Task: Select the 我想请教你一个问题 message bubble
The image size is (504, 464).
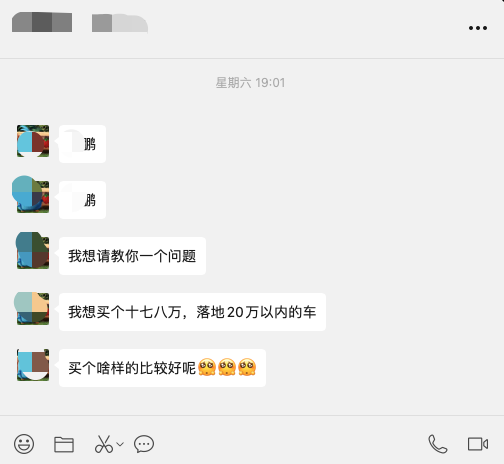Action: (132, 256)
